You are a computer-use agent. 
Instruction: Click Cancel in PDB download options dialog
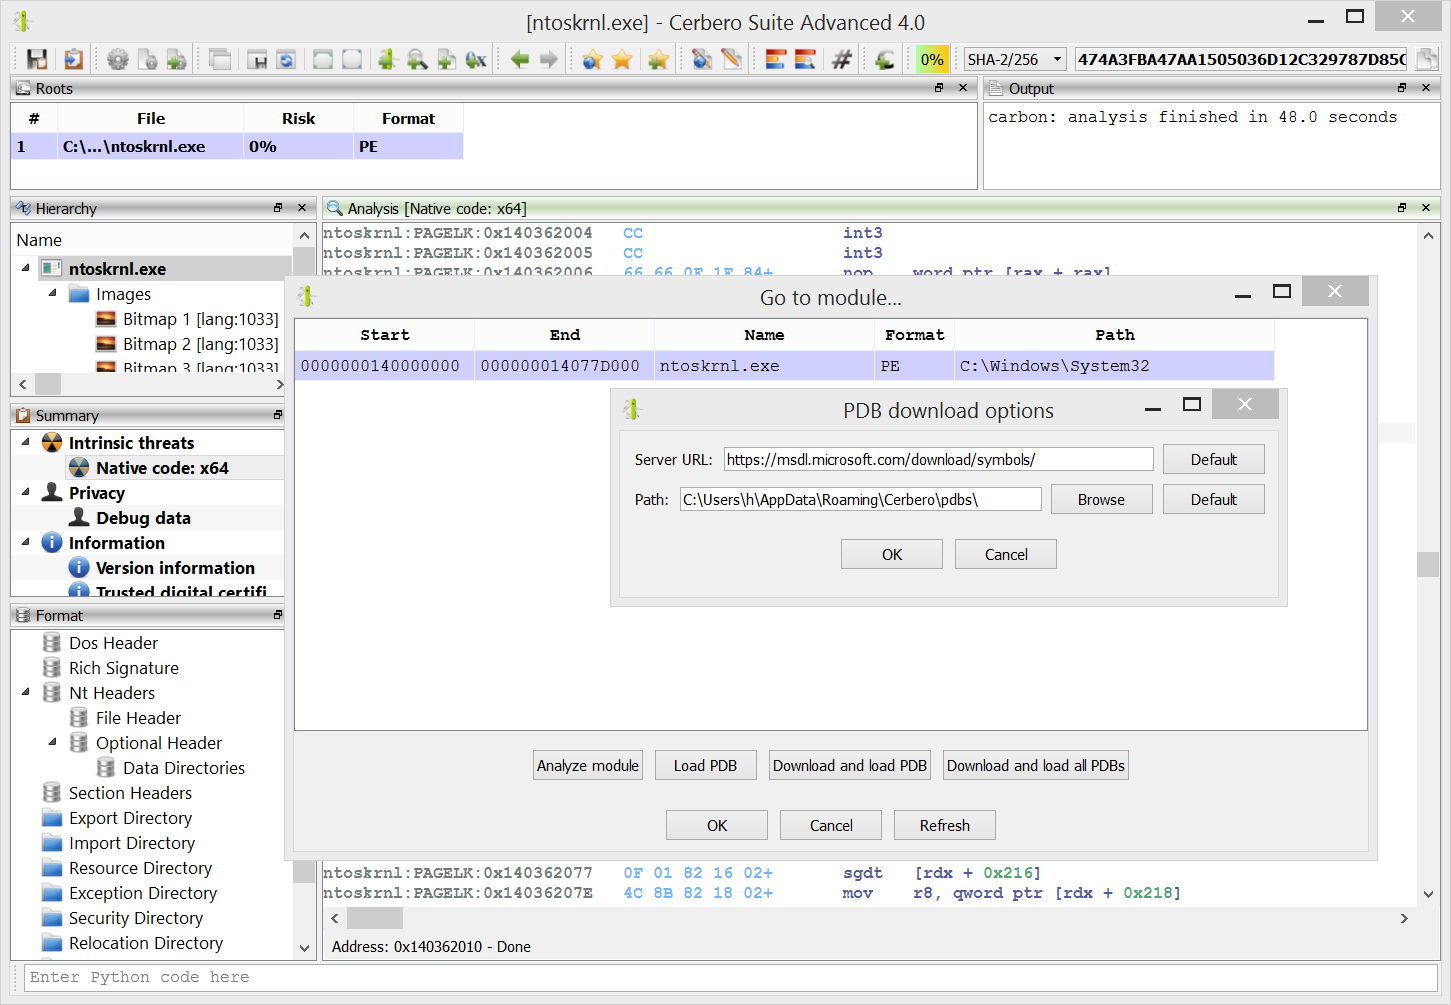point(1006,554)
